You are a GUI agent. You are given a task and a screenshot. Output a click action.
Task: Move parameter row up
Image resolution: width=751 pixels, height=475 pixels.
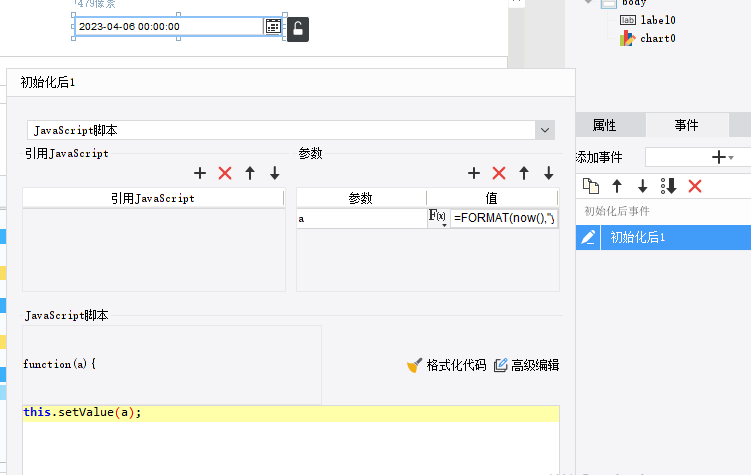pyautogui.click(x=523, y=173)
